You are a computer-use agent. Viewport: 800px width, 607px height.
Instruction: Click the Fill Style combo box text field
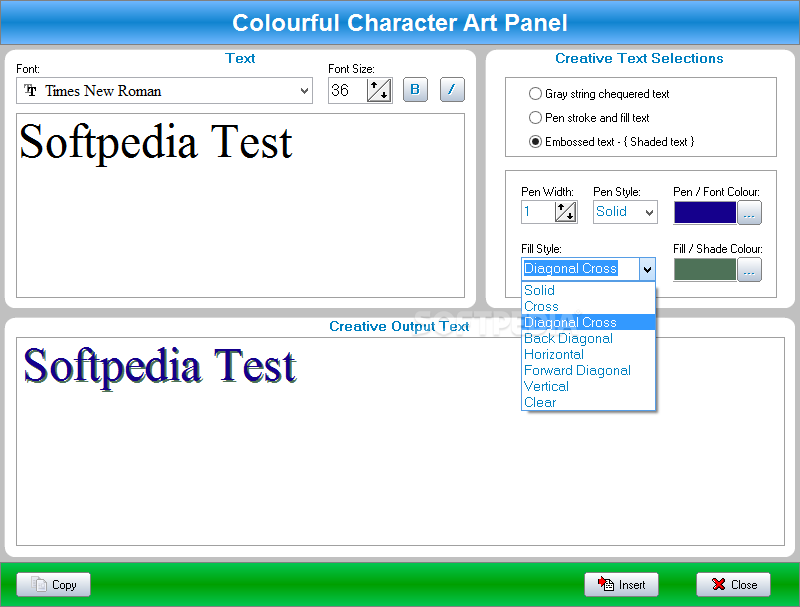point(581,269)
